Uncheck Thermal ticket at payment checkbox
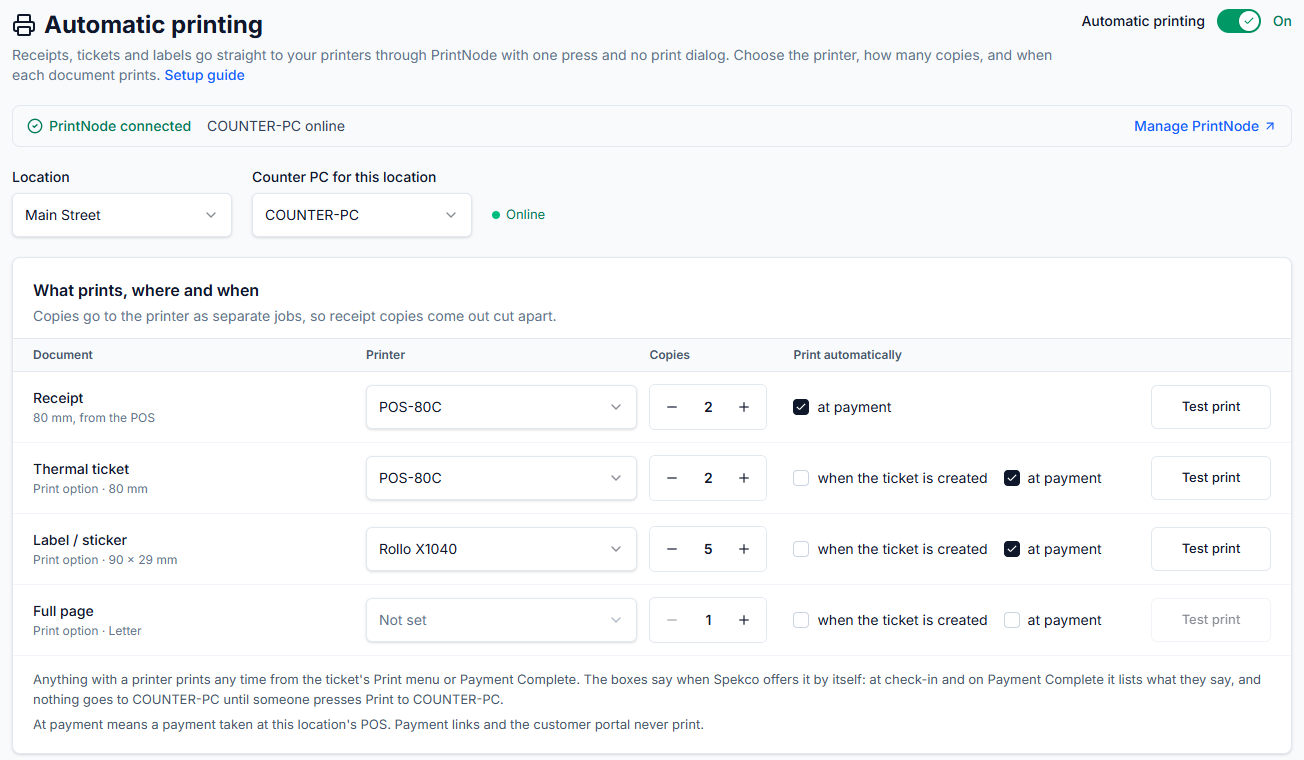 click(x=1012, y=478)
